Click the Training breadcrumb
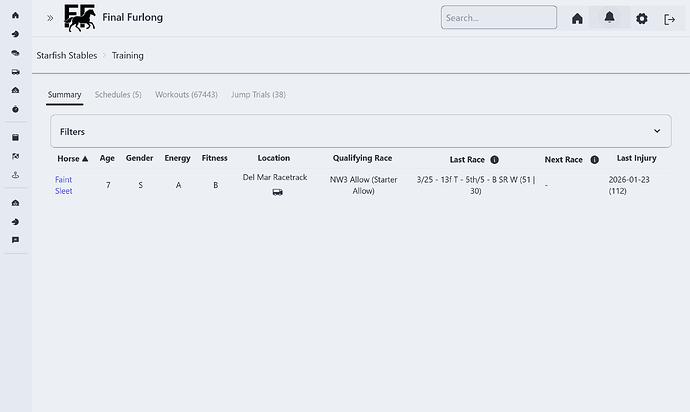Image resolution: width=690 pixels, height=412 pixels. coord(128,55)
